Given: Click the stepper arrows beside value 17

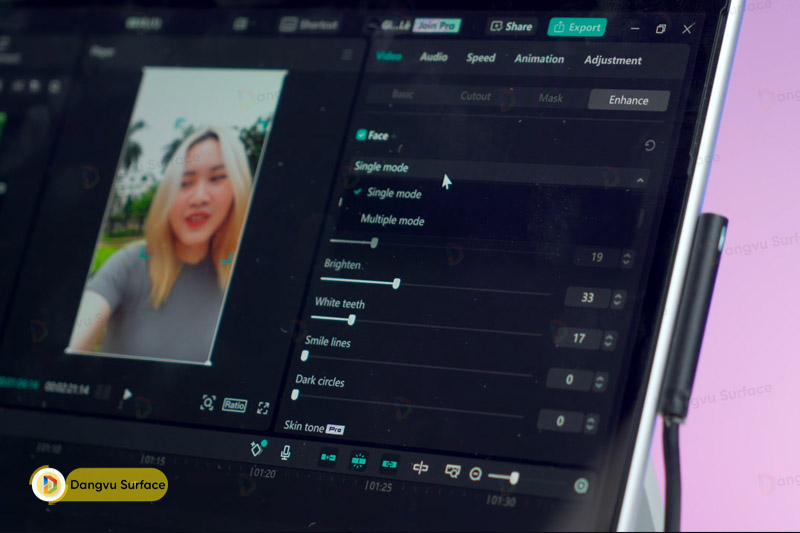Looking at the screenshot, I should point(608,340).
